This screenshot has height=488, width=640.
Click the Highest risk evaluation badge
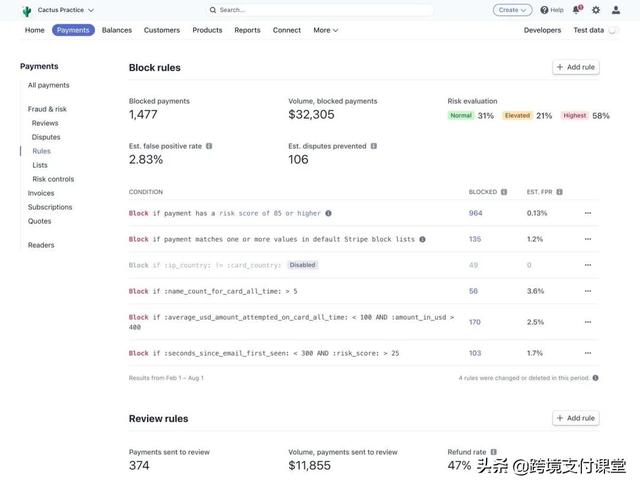pos(574,116)
